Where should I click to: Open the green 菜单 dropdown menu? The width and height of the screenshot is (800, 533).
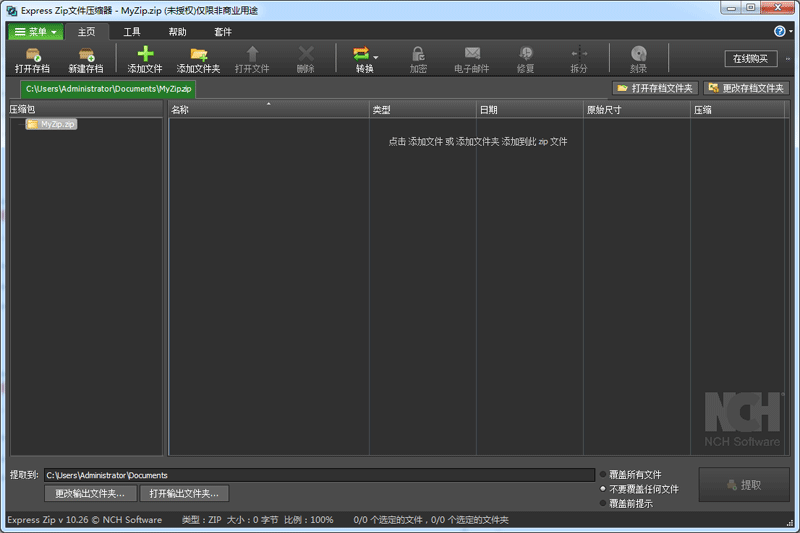[x=36, y=32]
